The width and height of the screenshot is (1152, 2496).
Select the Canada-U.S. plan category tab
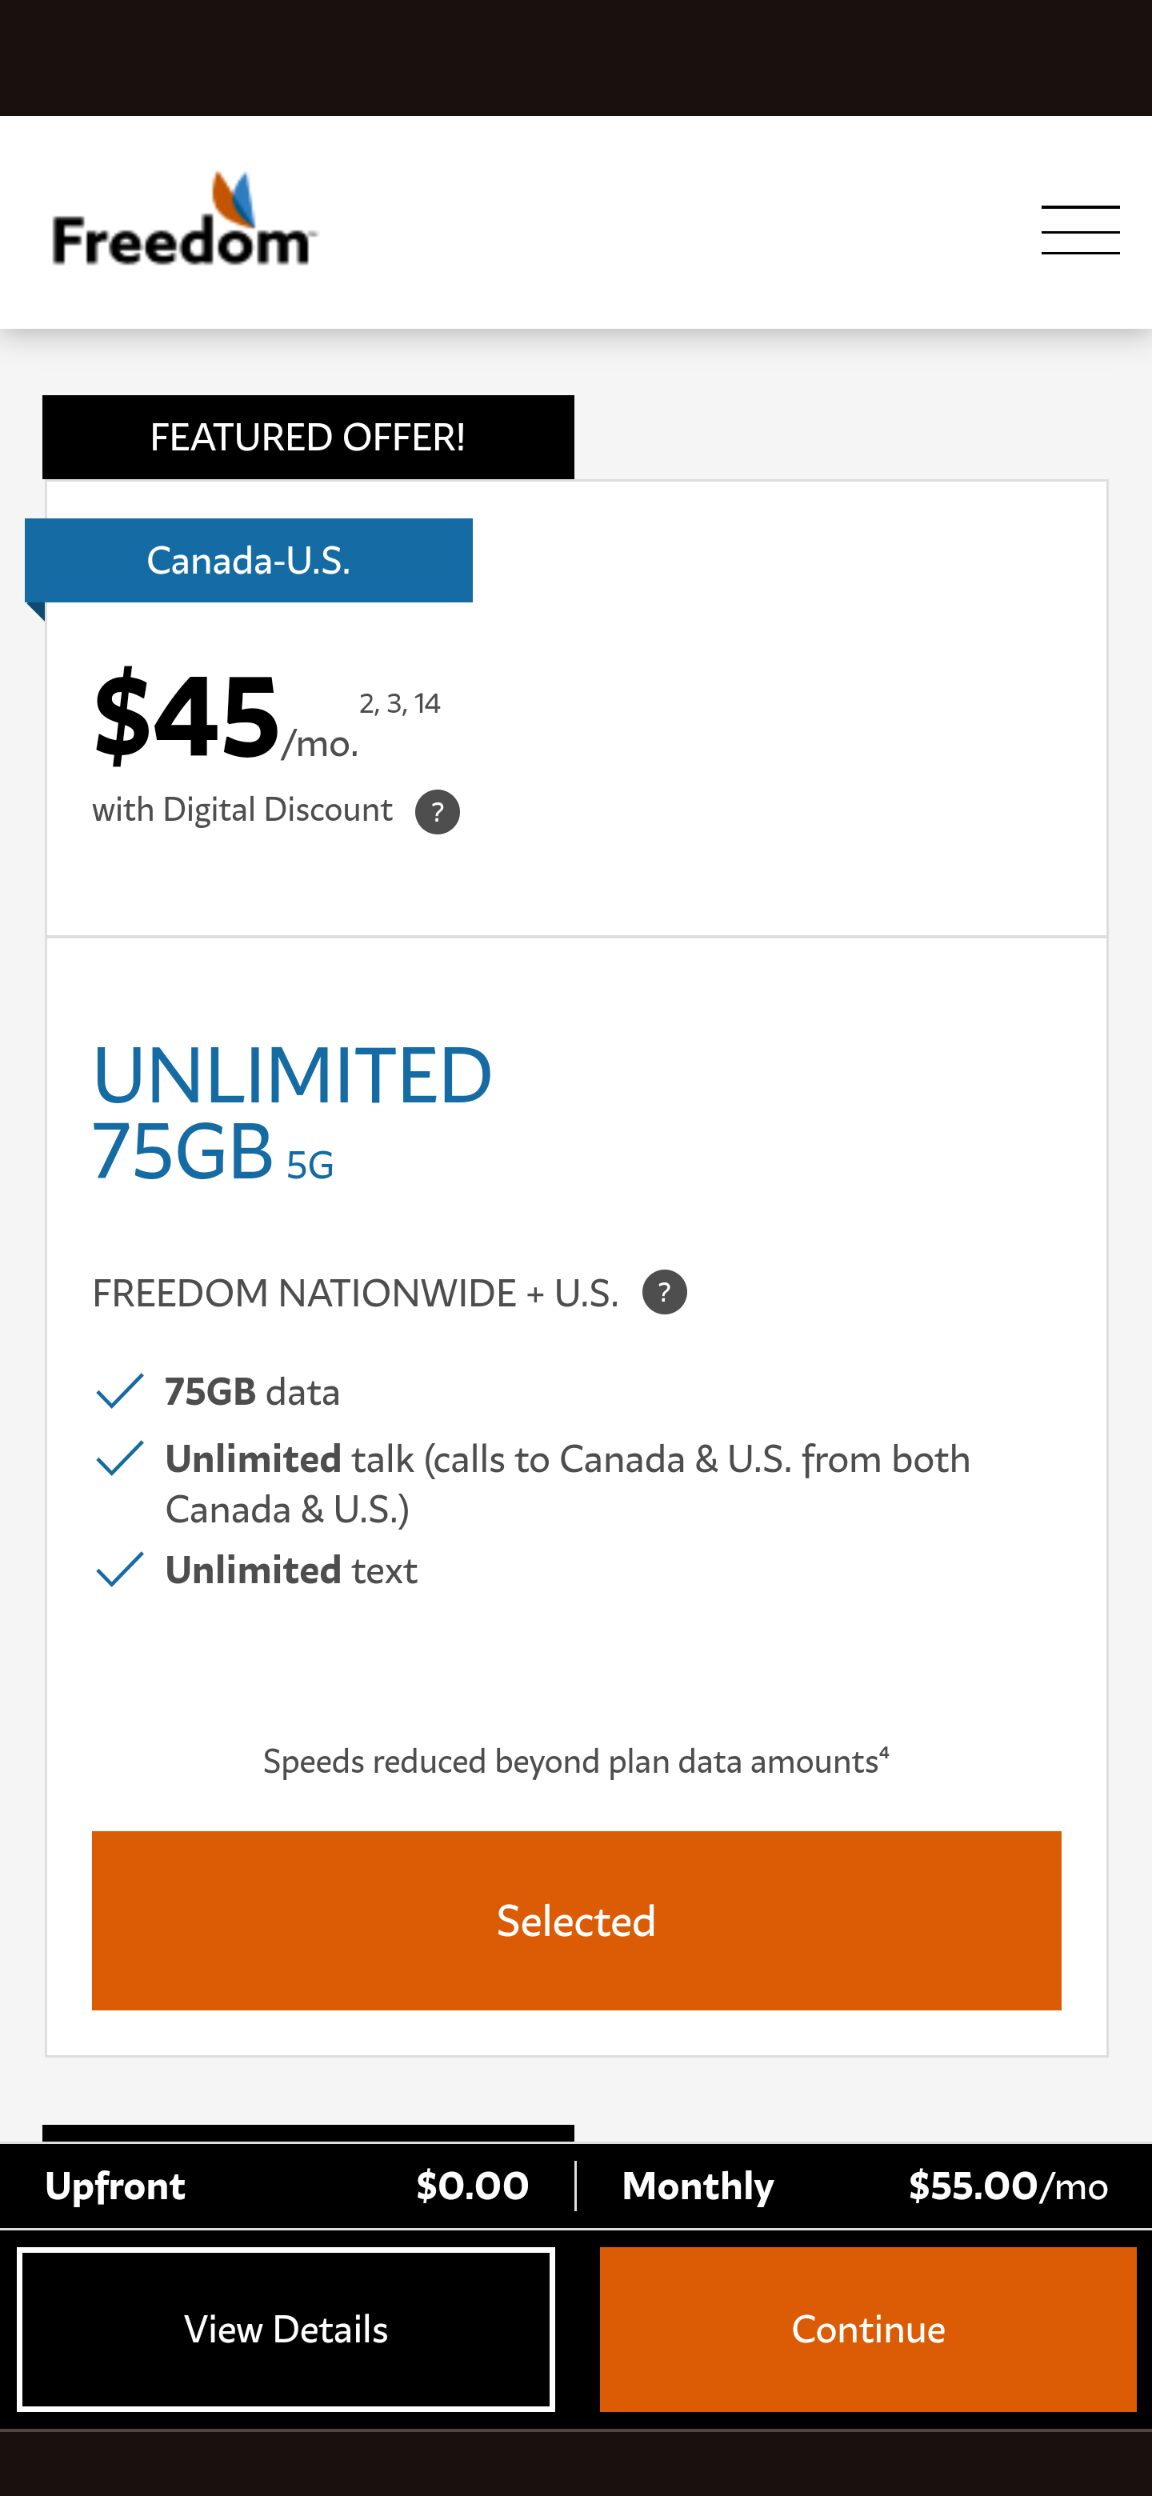coord(248,560)
